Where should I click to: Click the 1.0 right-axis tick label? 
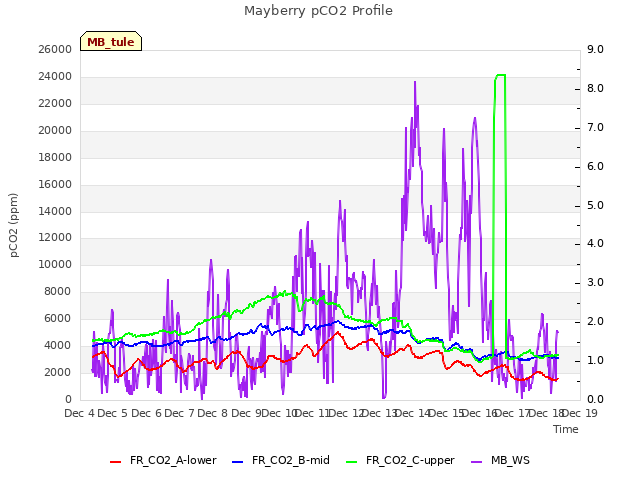595,360
